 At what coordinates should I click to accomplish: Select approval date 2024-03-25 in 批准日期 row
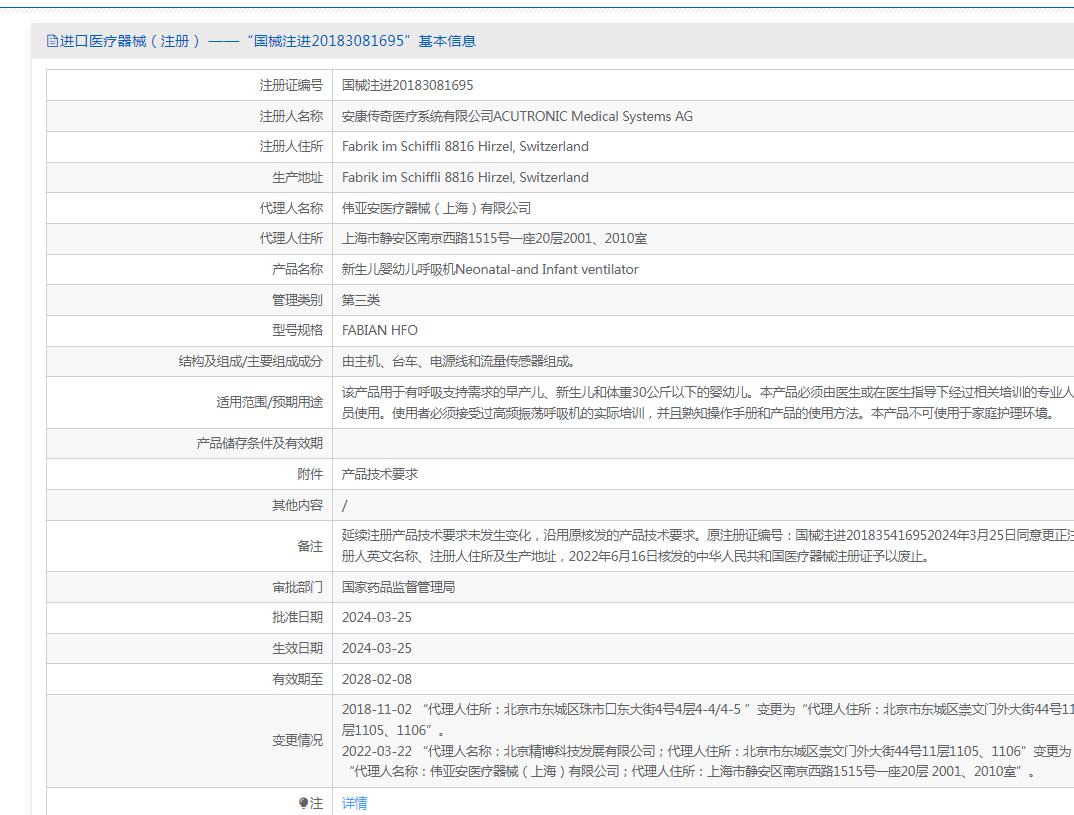(x=377, y=617)
